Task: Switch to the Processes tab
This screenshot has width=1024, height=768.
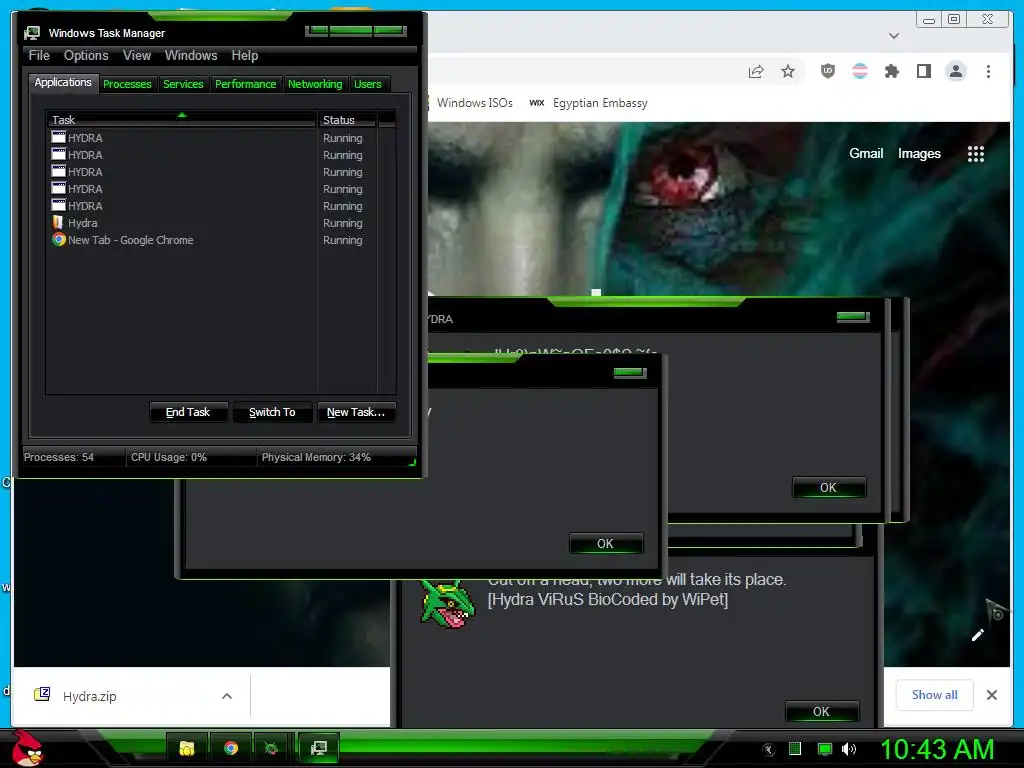Action: coord(127,84)
